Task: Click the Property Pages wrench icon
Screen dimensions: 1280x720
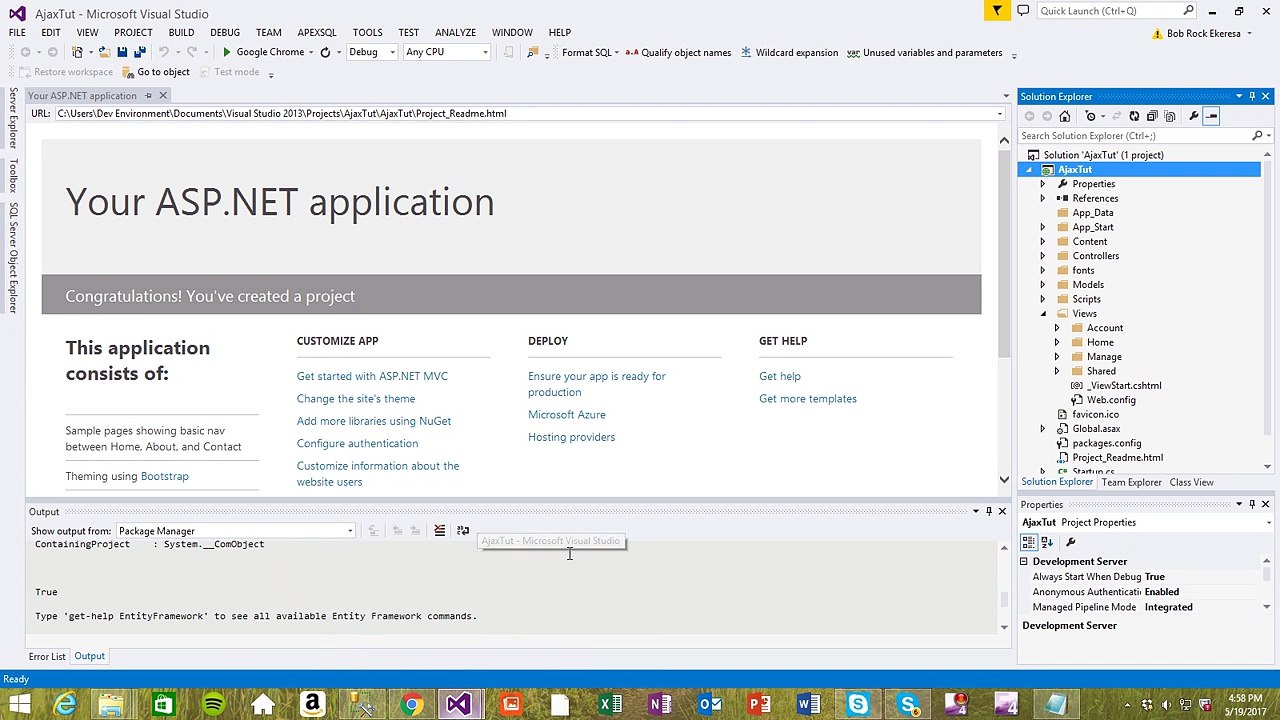Action: 1071,542
